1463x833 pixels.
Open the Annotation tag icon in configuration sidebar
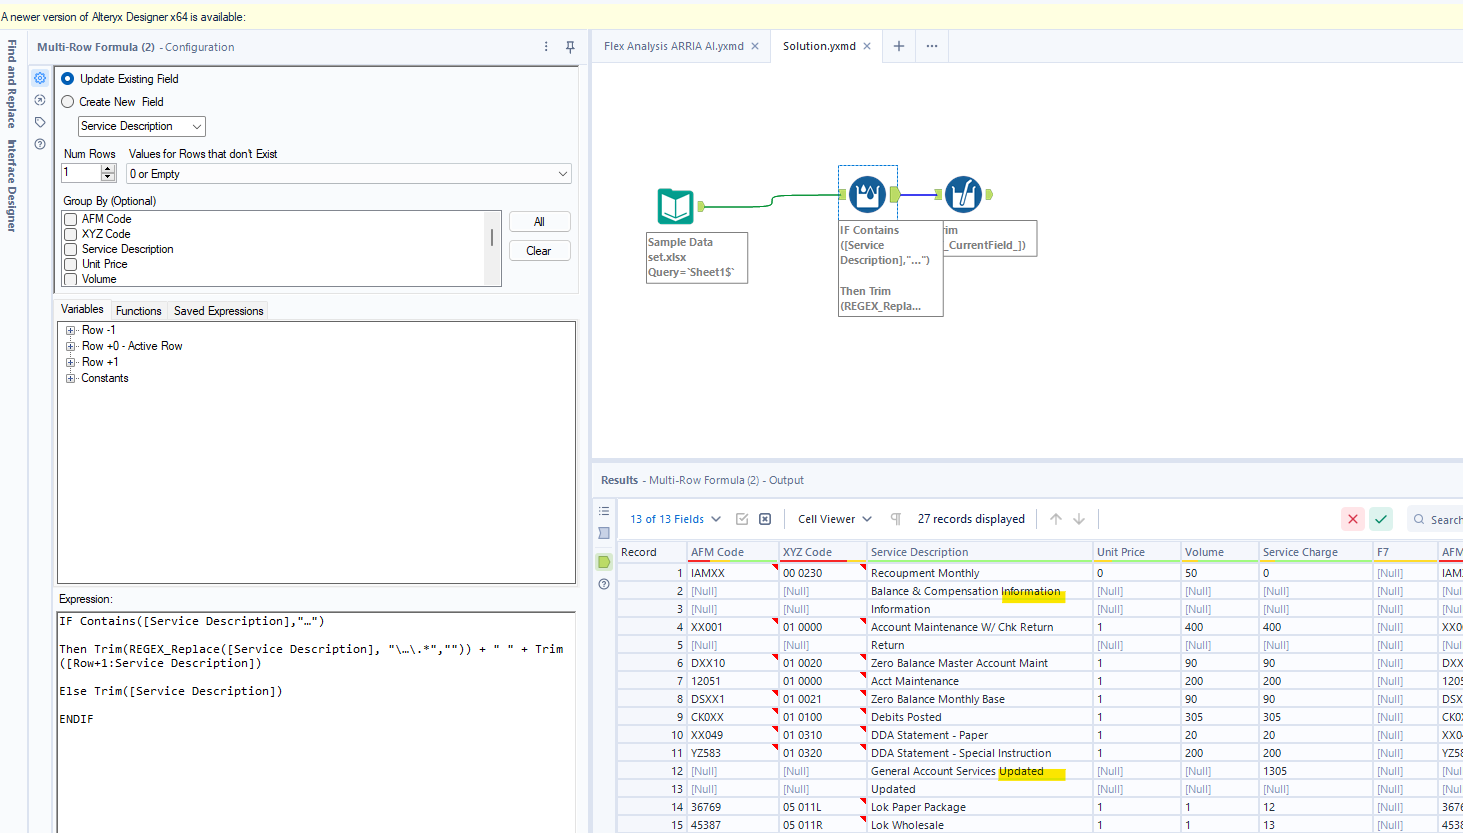(x=39, y=122)
